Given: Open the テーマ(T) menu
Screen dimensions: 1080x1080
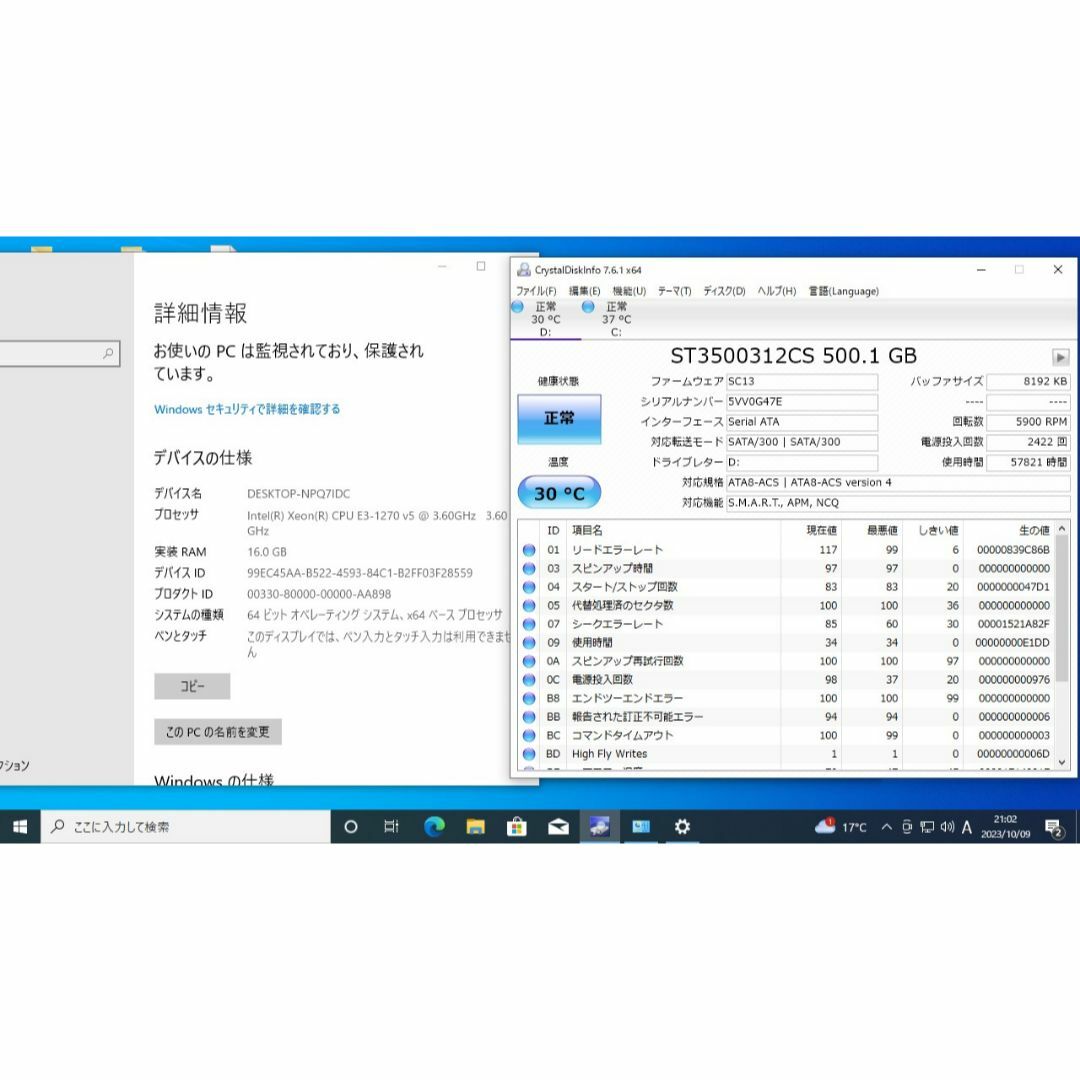Looking at the screenshot, I should coord(674,291).
